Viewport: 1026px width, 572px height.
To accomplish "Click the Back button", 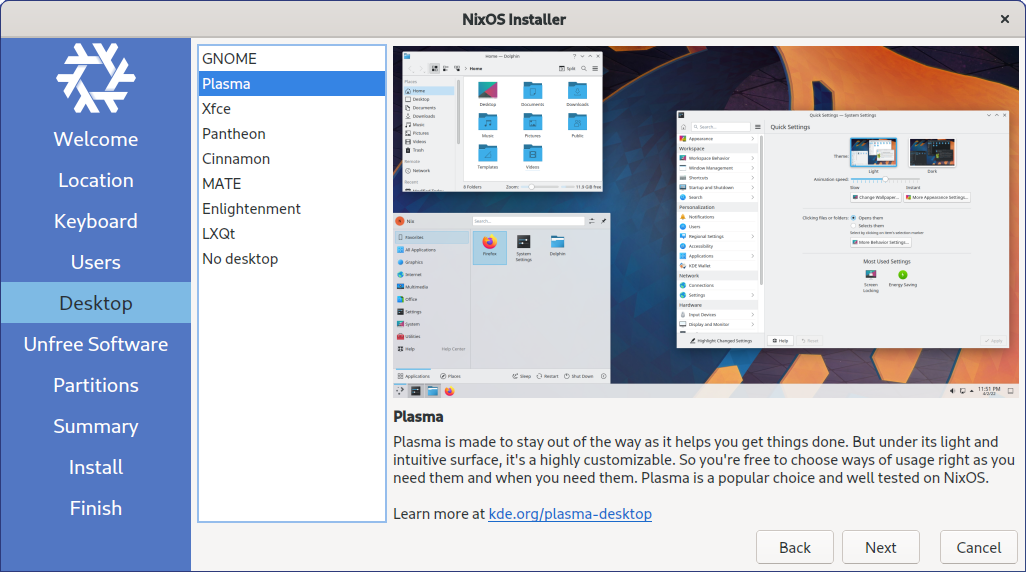I will tap(795, 547).
